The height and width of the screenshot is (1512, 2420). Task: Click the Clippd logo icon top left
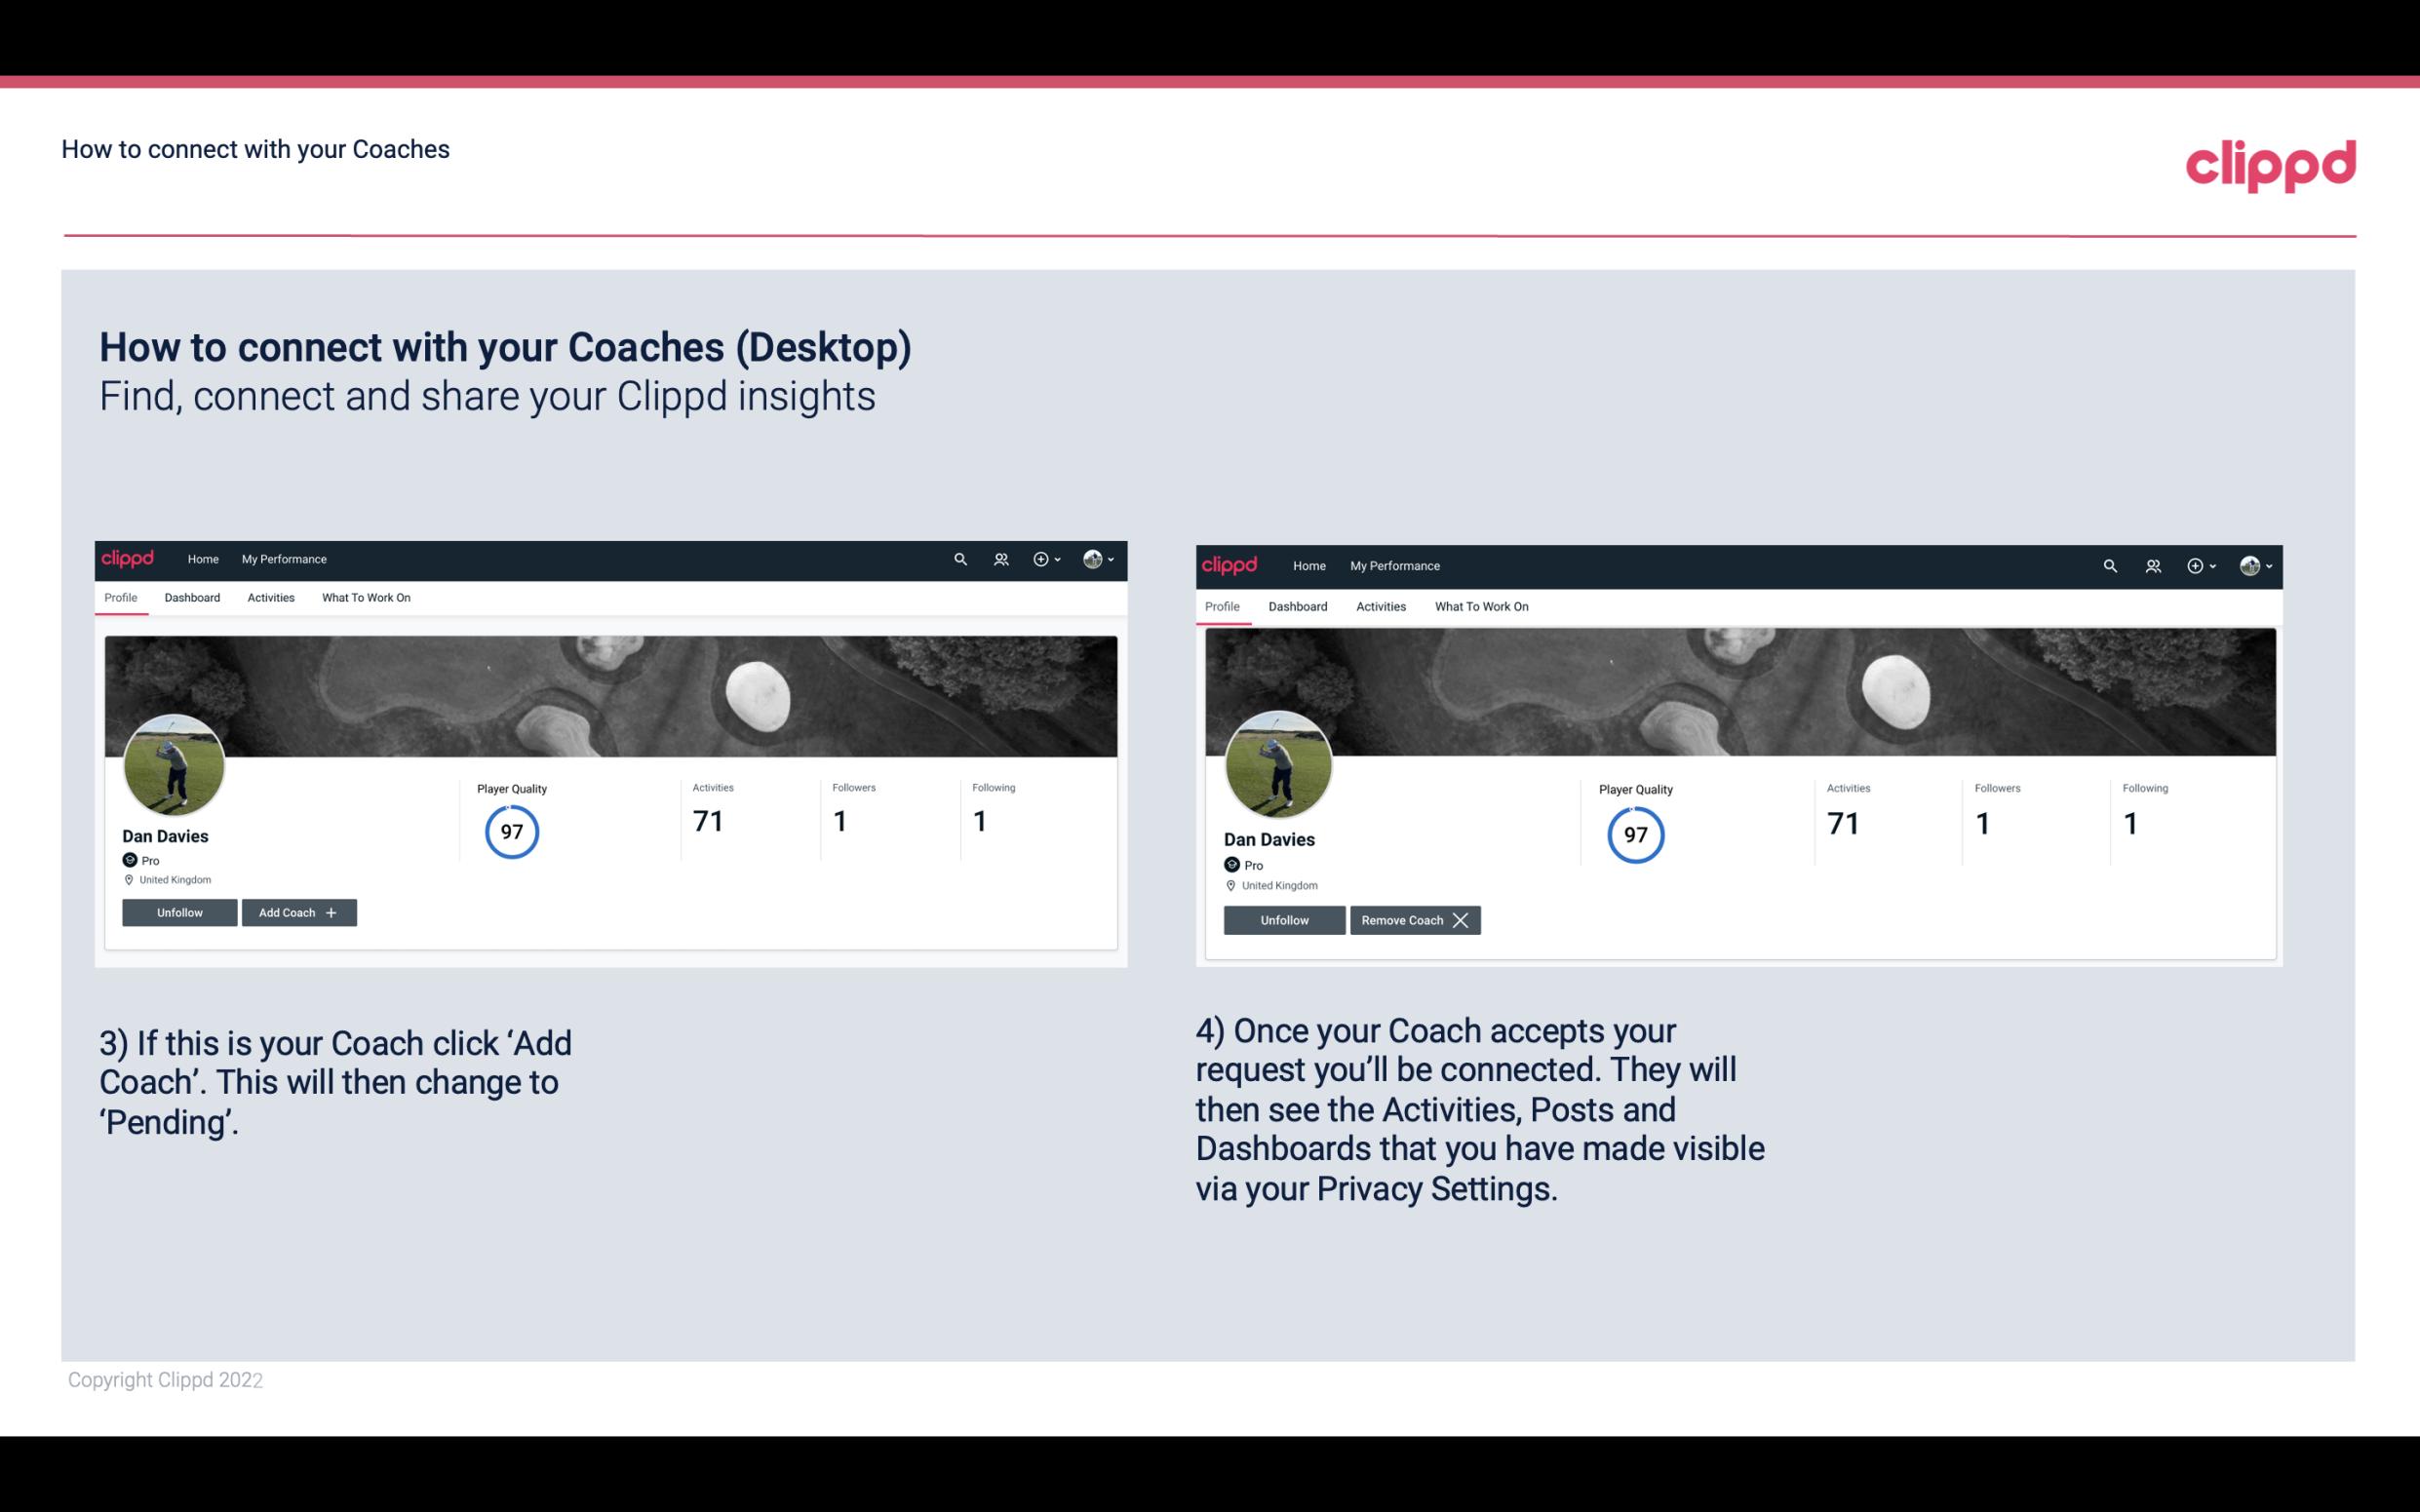pos(131,558)
